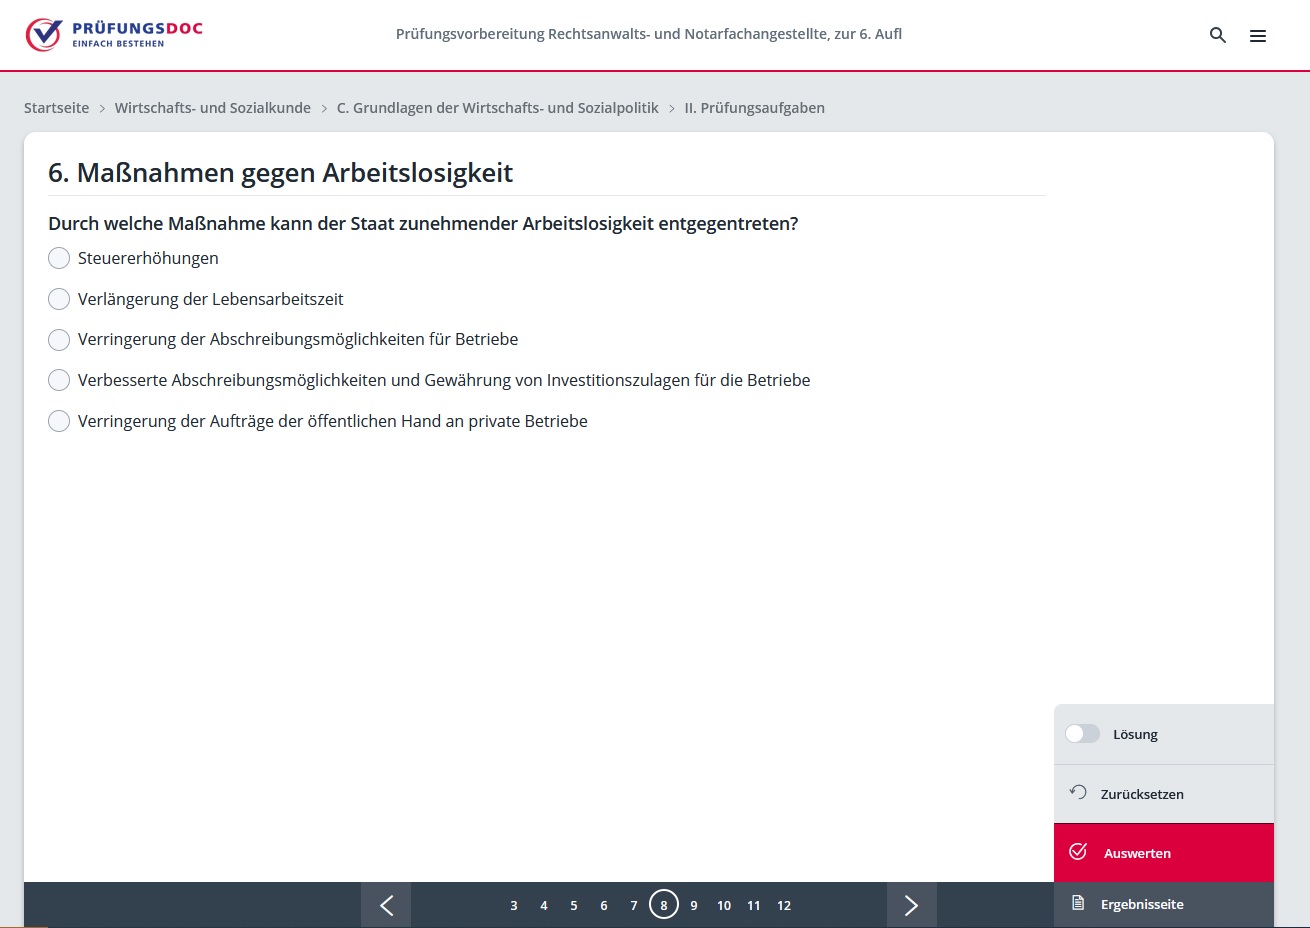This screenshot has width=1310, height=928.
Task: Click the Ergebnisseite document icon
Action: tap(1078, 903)
